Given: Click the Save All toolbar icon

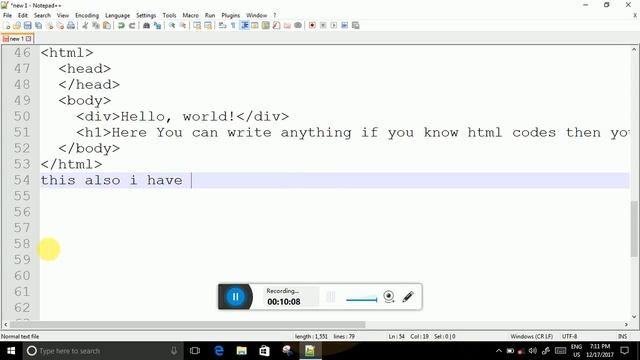Looking at the screenshot, I should pos(38,25).
